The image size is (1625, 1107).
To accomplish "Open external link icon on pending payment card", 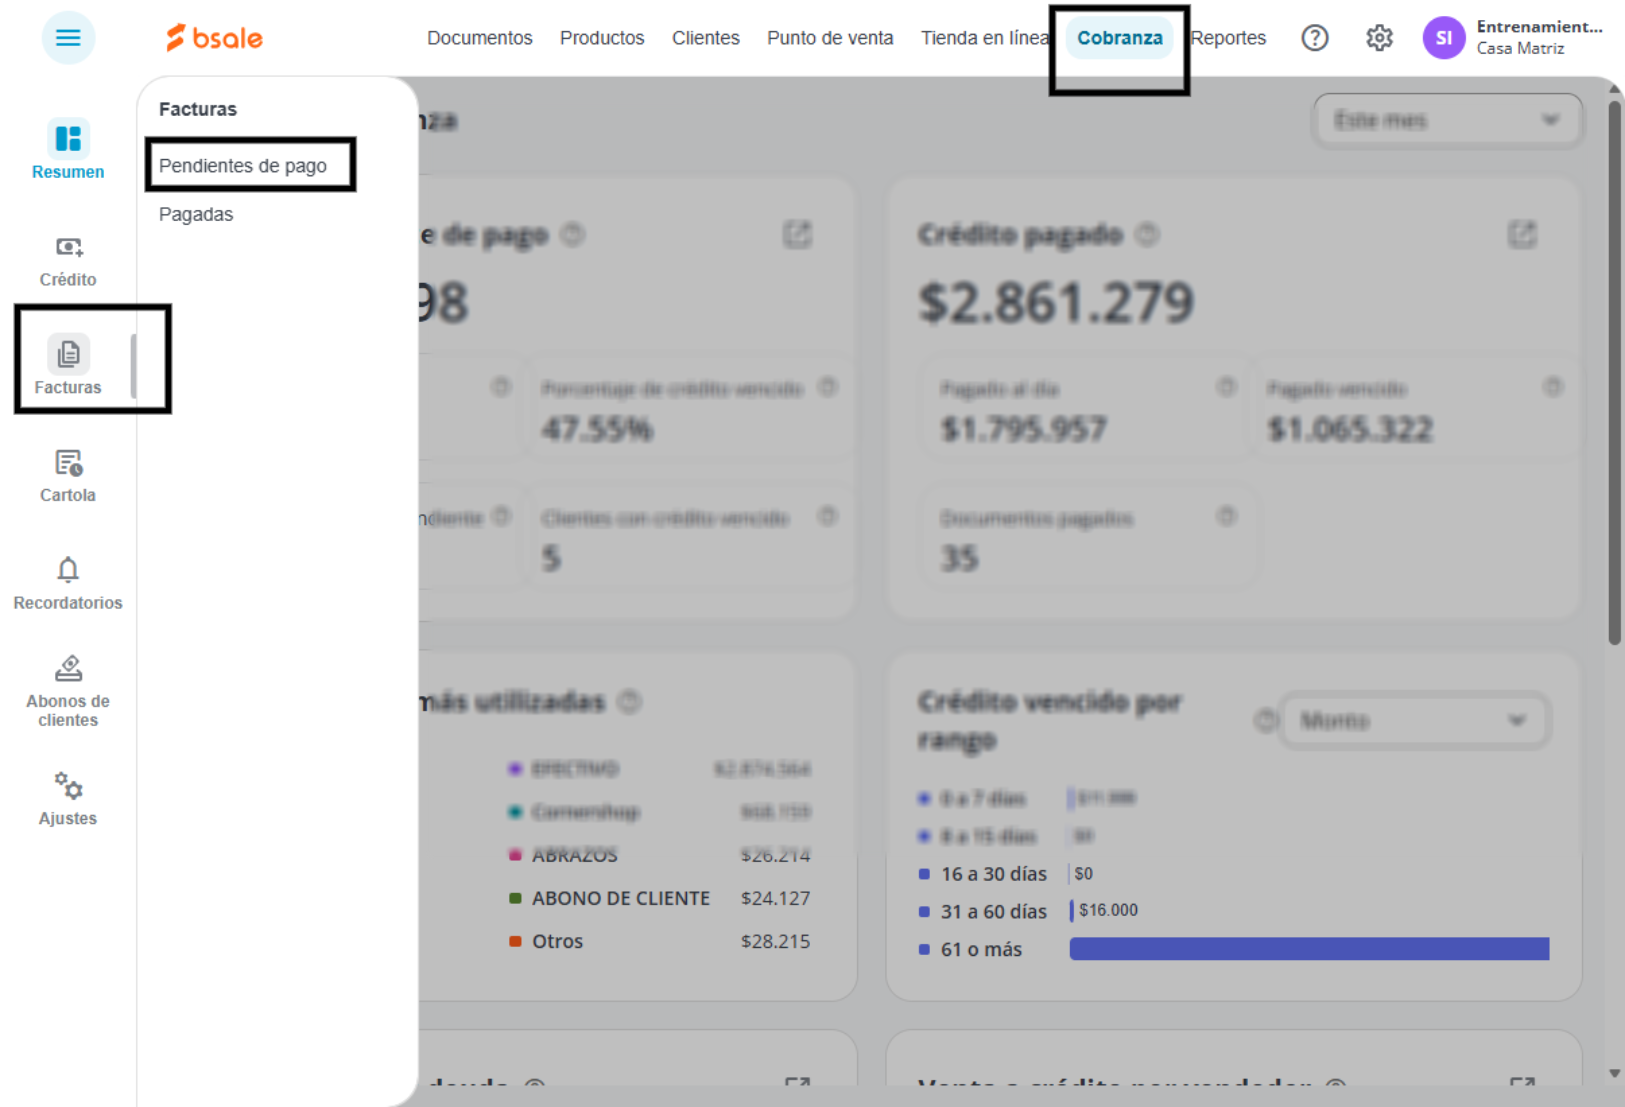I will coord(797,235).
